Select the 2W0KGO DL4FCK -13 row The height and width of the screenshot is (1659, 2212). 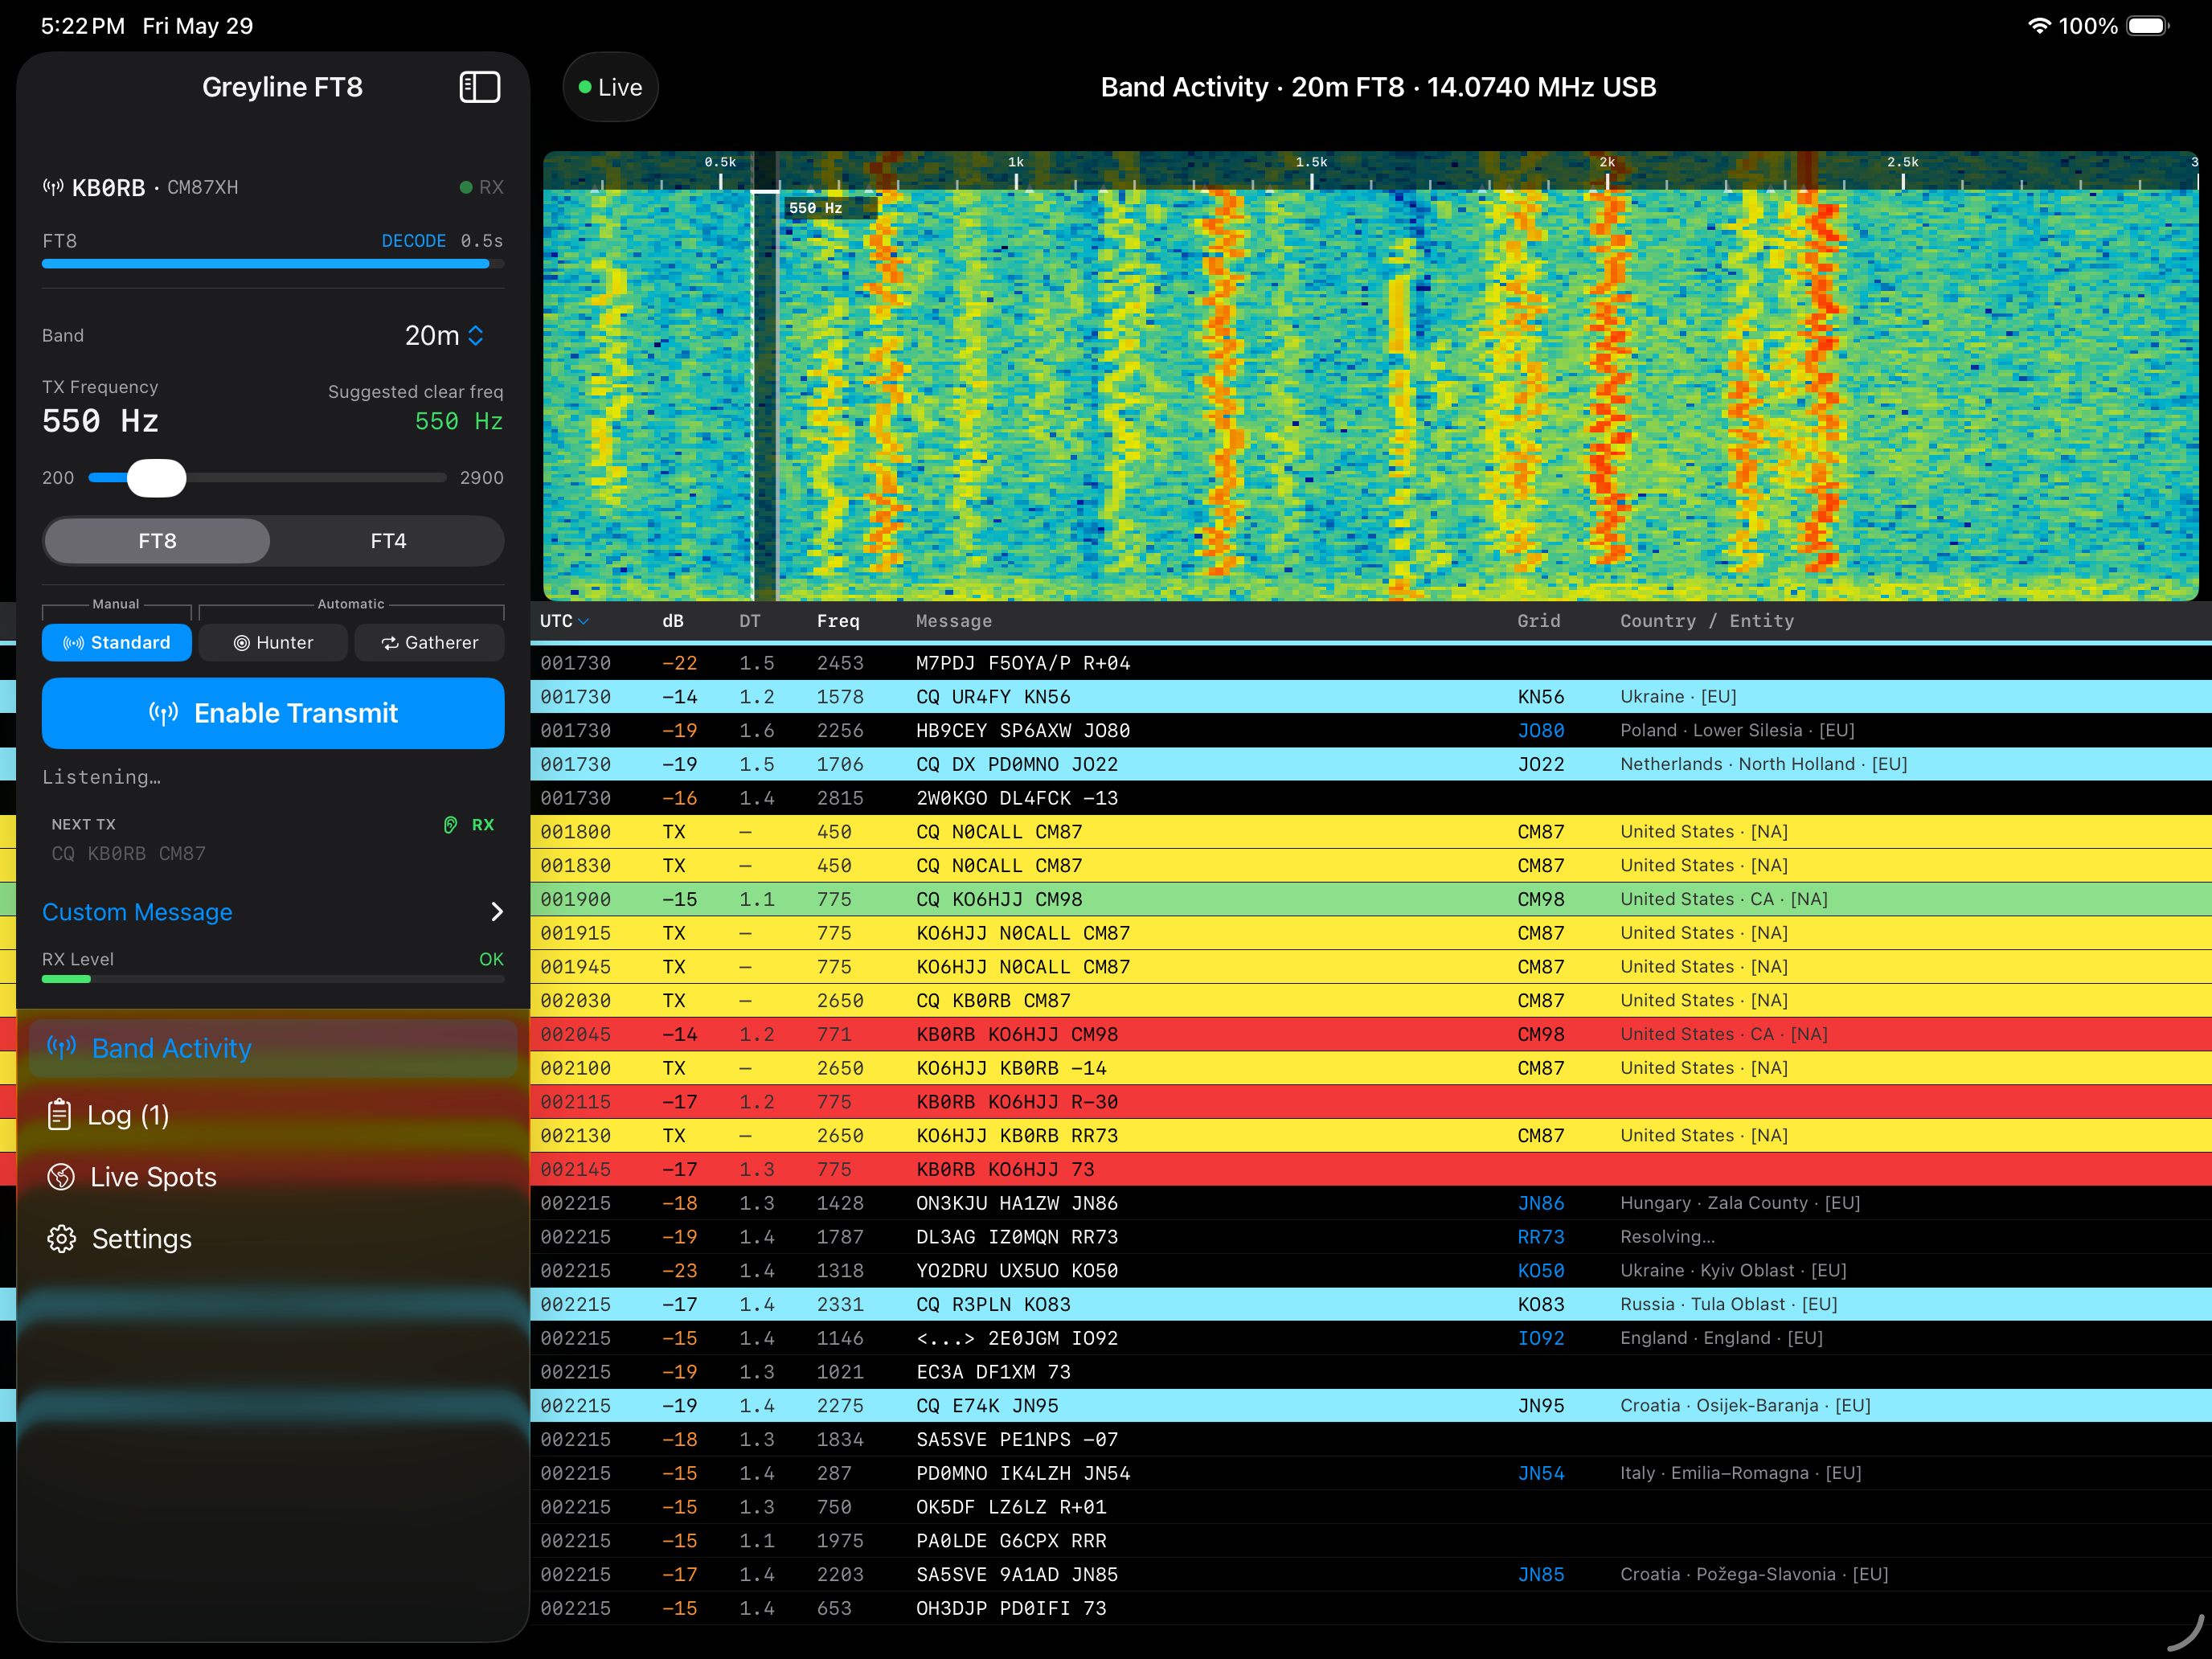1370,798
